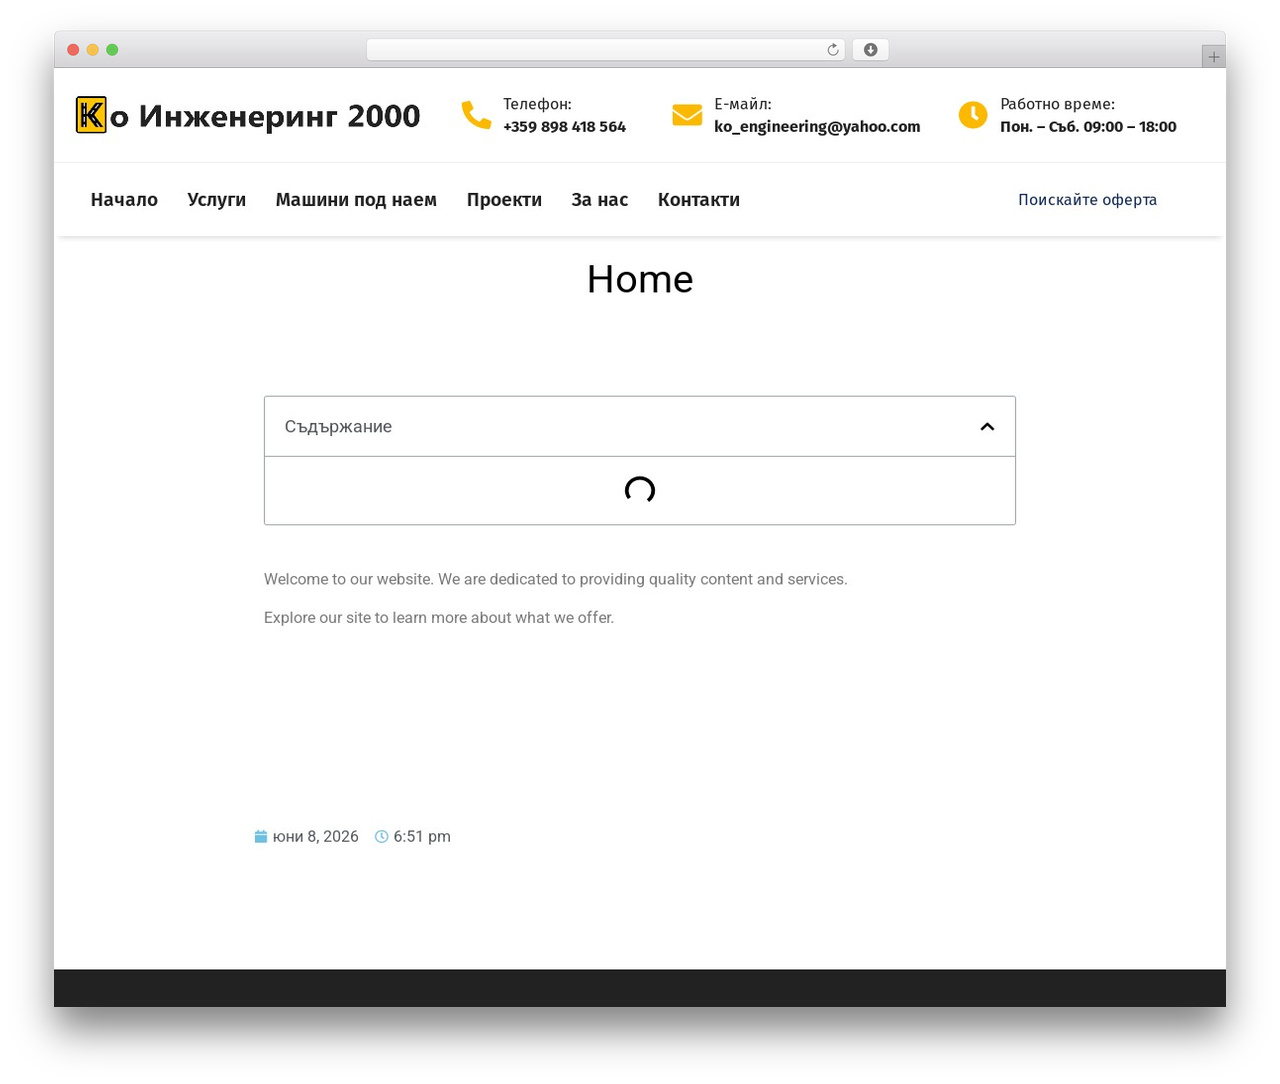Viewport: 1280px width, 1084px height.
Task: Click the Съдържание heading label
Action: click(x=338, y=427)
